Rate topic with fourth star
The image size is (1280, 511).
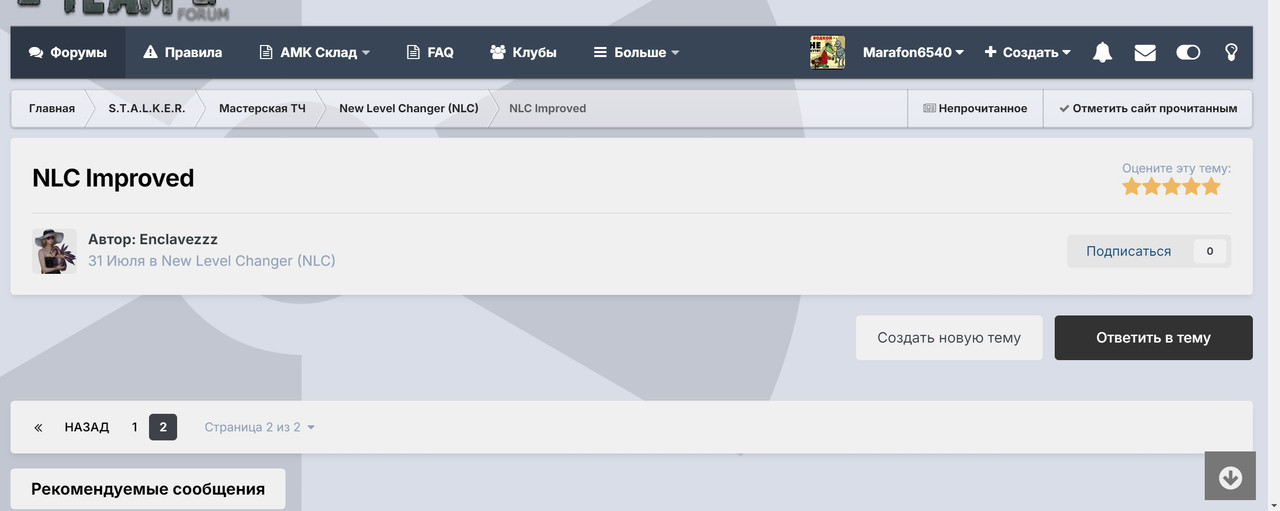tap(1191, 187)
